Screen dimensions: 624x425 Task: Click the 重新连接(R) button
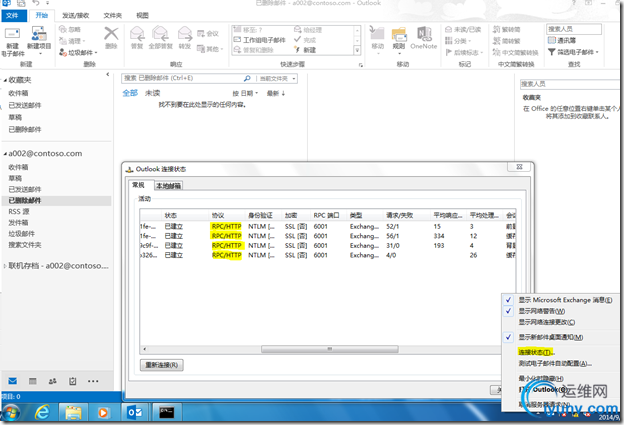coord(162,365)
